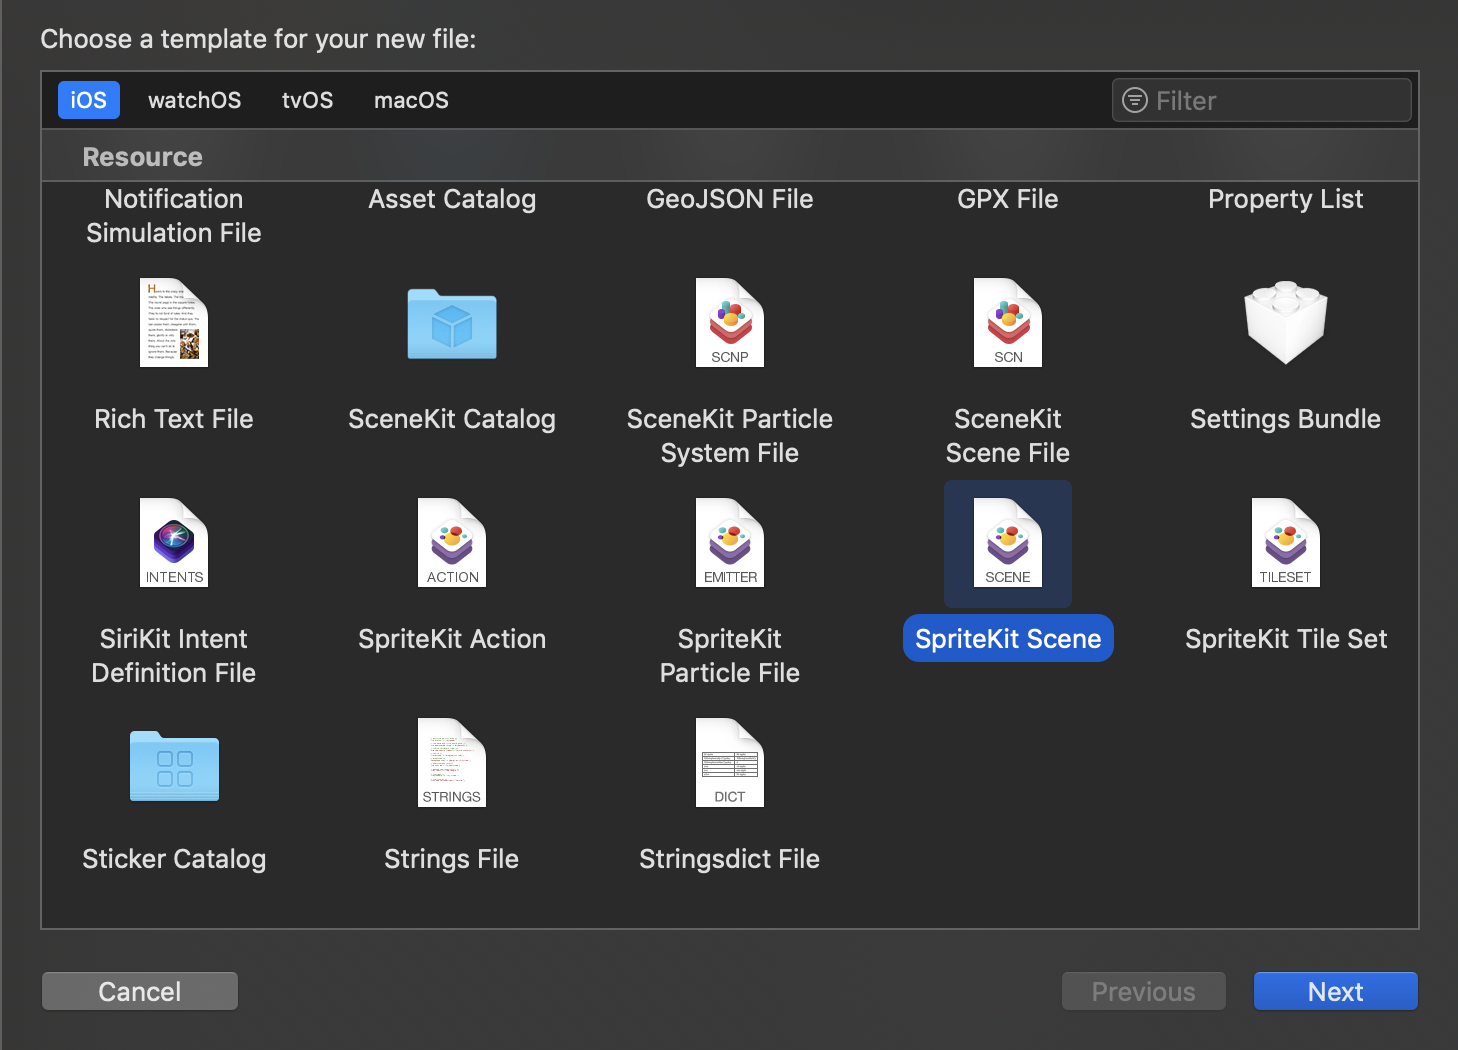Select the Property List label
Image resolution: width=1458 pixels, height=1050 pixels.
(x=1286, y=199)
